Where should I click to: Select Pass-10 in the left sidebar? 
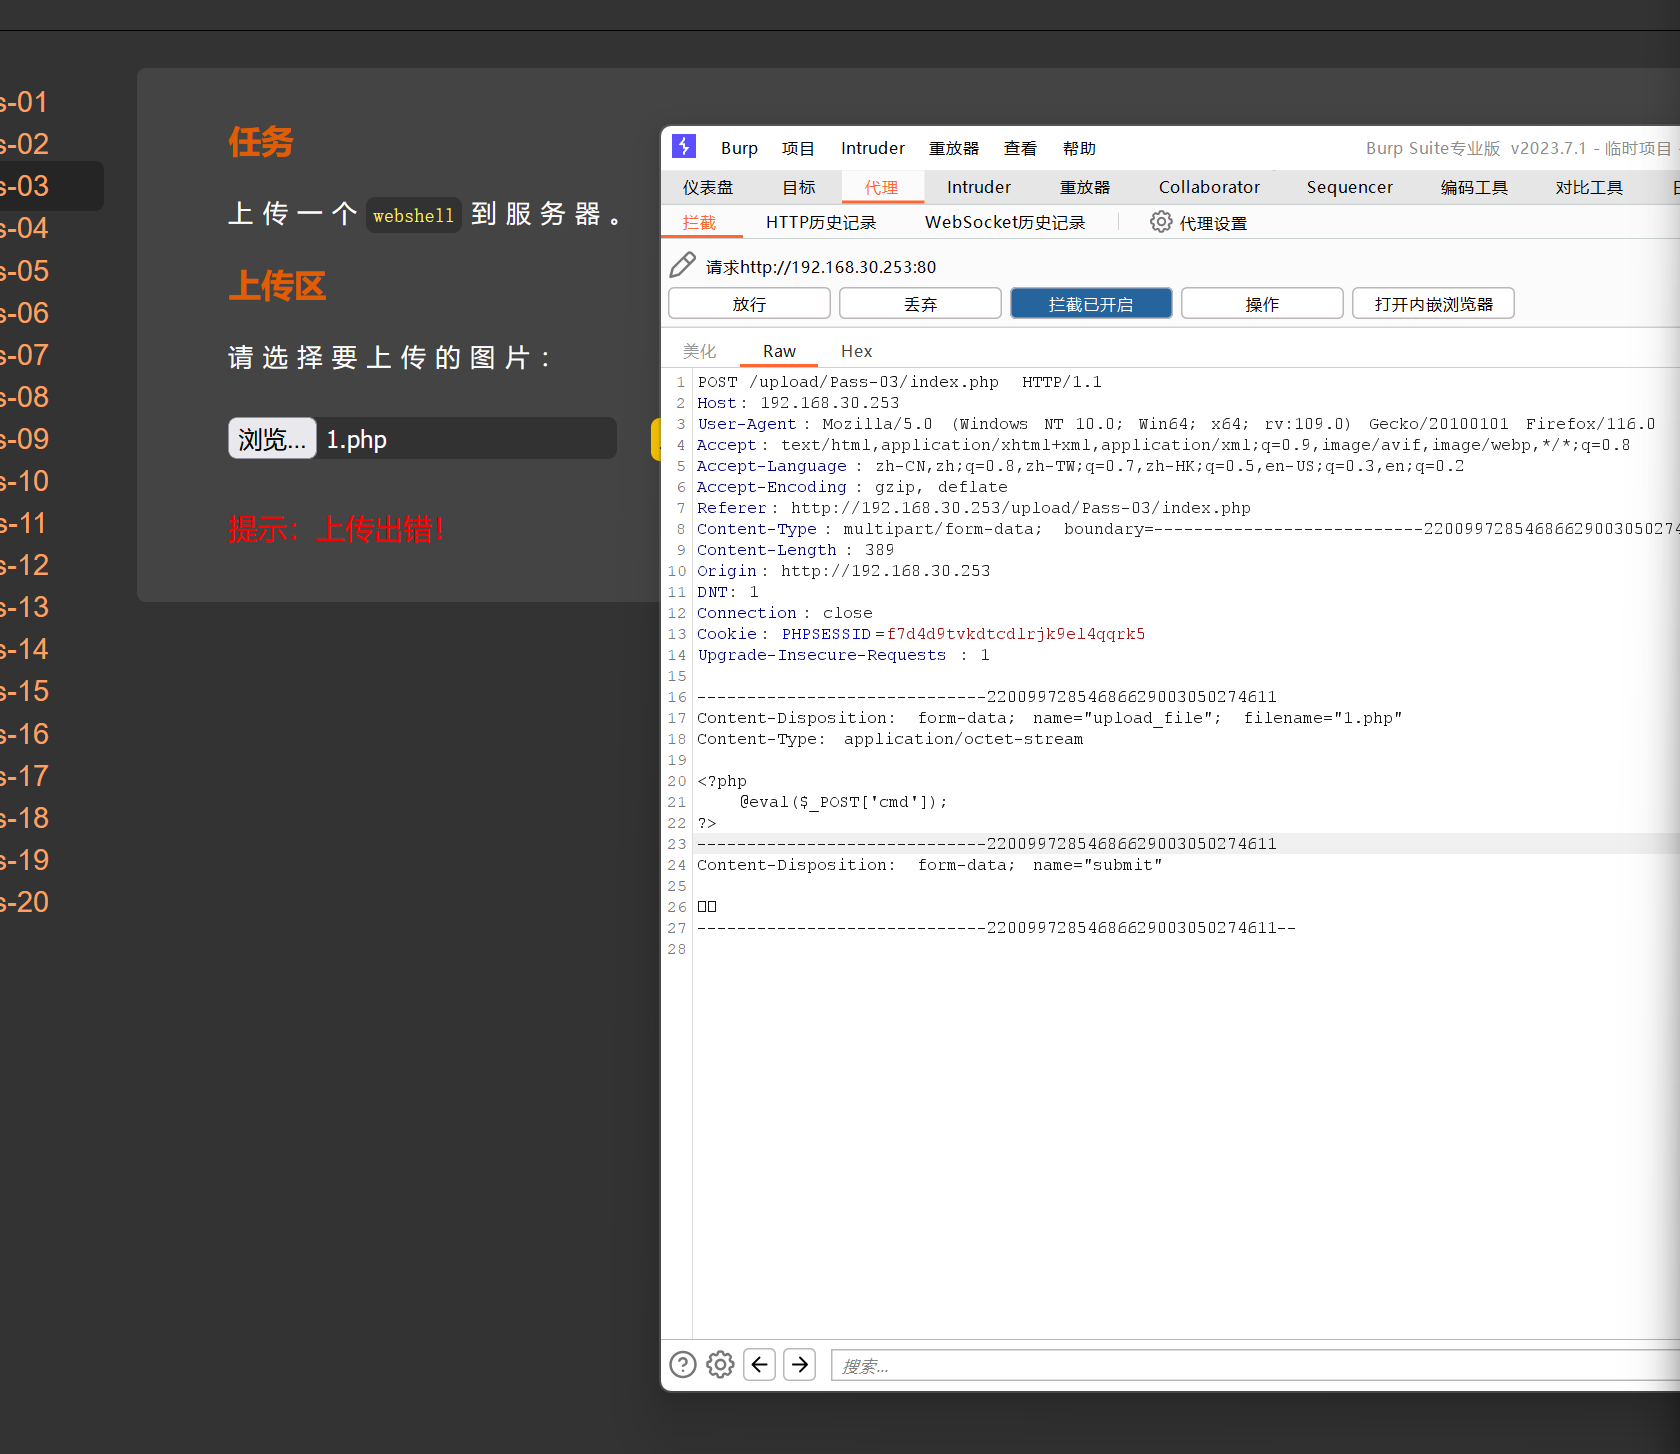[x=24, y=481]
